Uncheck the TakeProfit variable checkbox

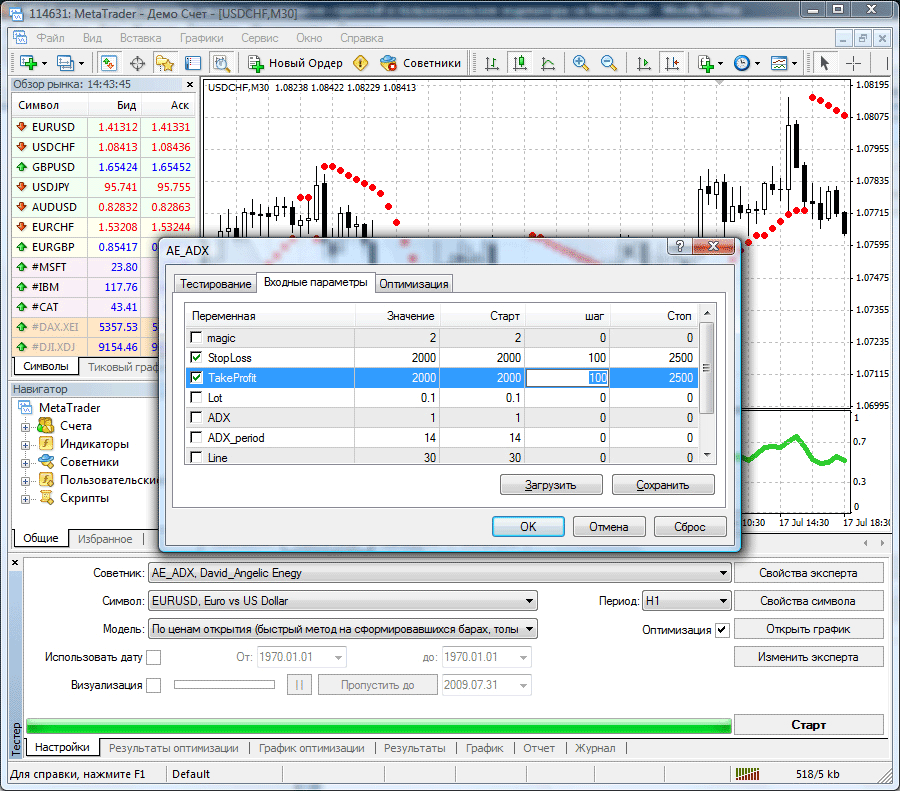(196, 377)
